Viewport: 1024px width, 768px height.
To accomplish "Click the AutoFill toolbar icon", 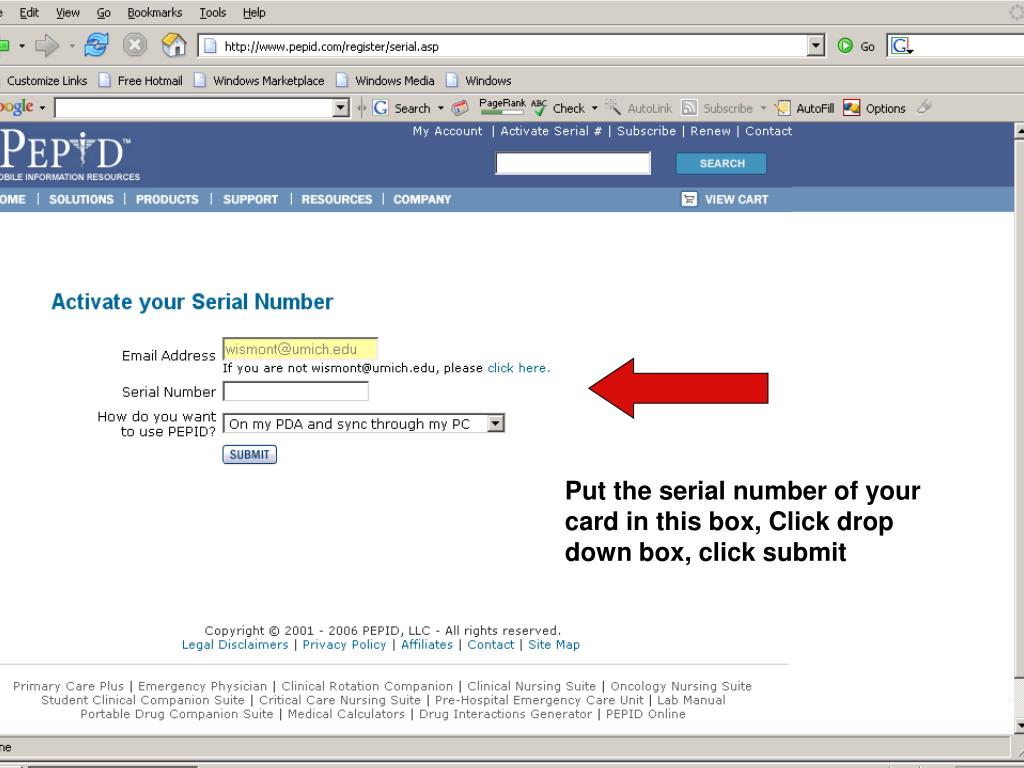I will [x=782, y=108].
